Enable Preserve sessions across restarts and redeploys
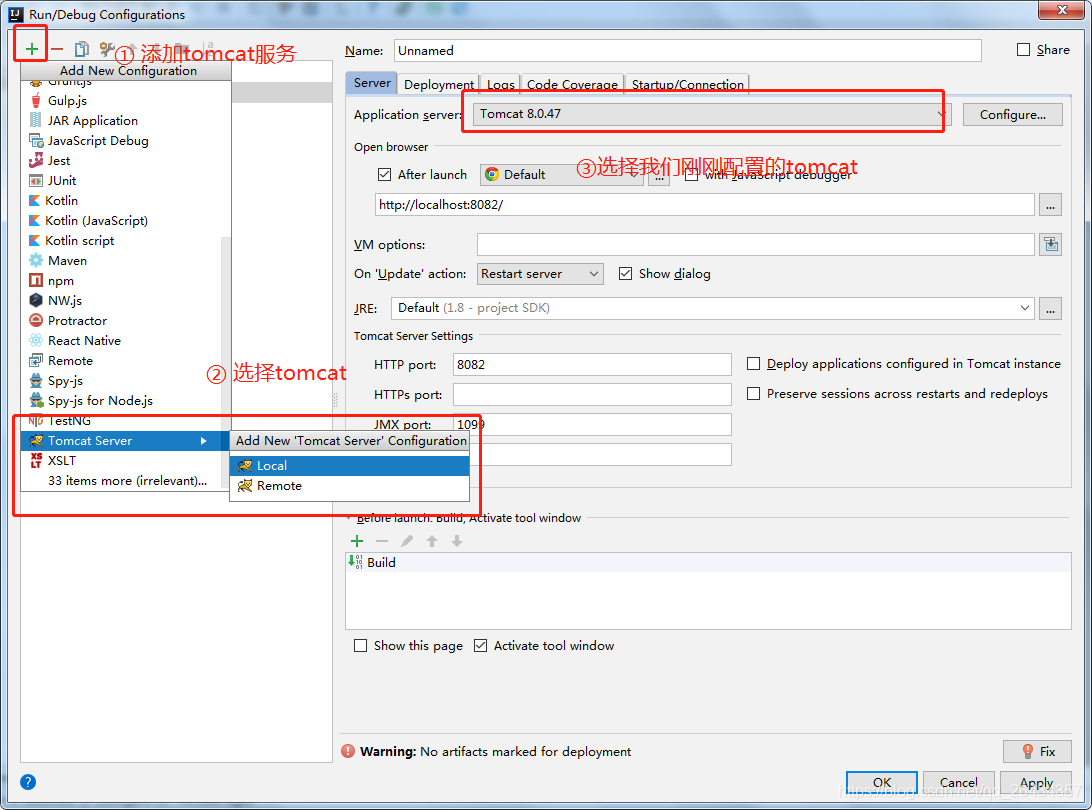The width and height of the screenshot is (1092, 810). 753,394
